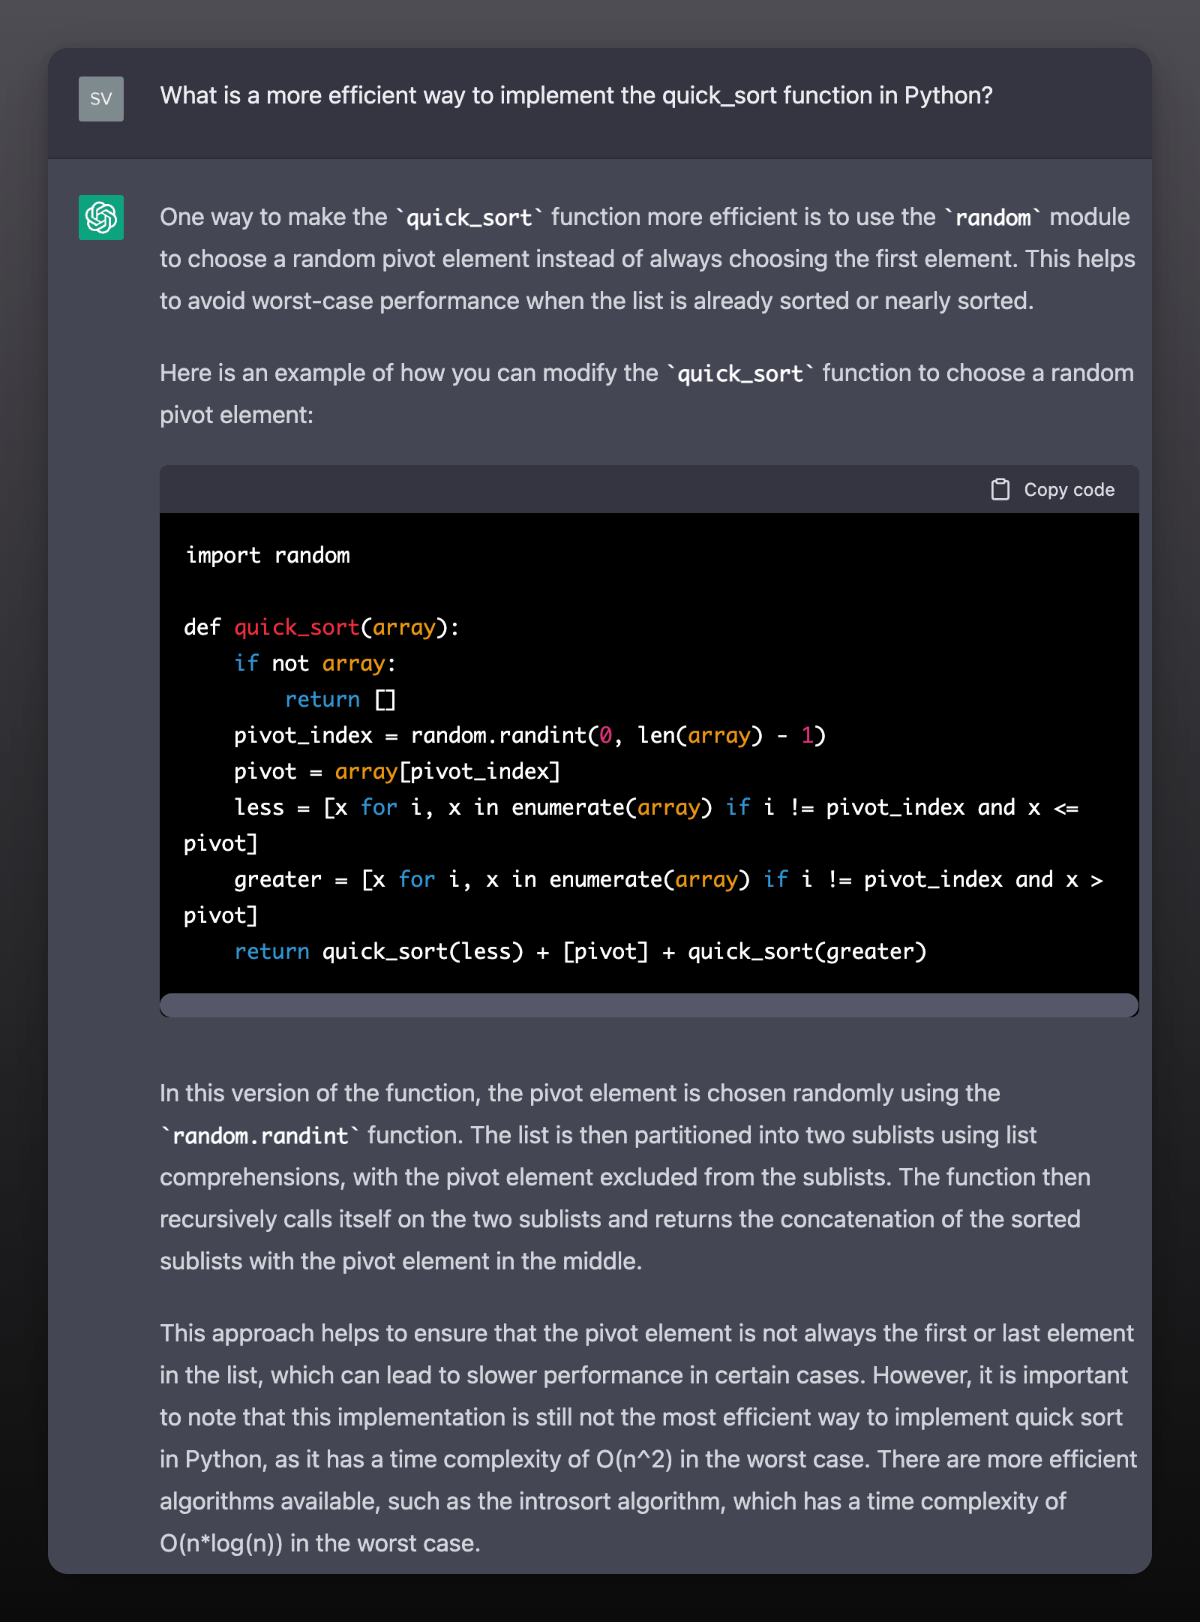Click the inline `random.randint` code text
Screen dimensions: 1200x1622
260,1135
